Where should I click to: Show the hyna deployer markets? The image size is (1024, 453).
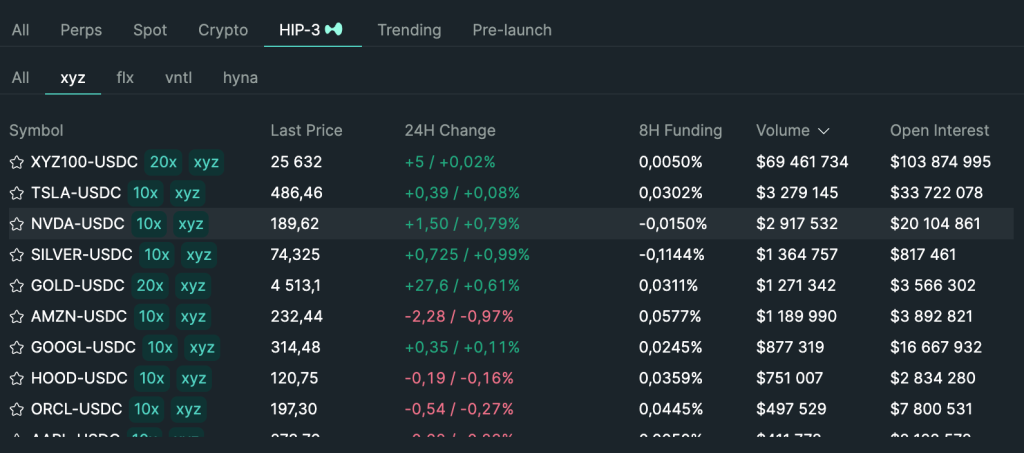pos(240,77)
